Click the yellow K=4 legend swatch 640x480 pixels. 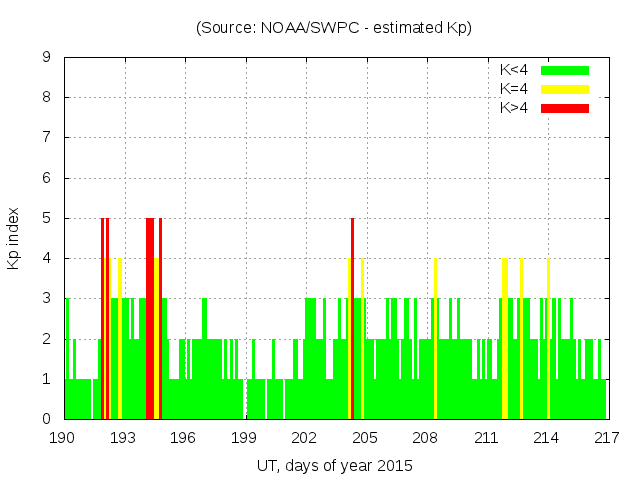coord(565,89)
